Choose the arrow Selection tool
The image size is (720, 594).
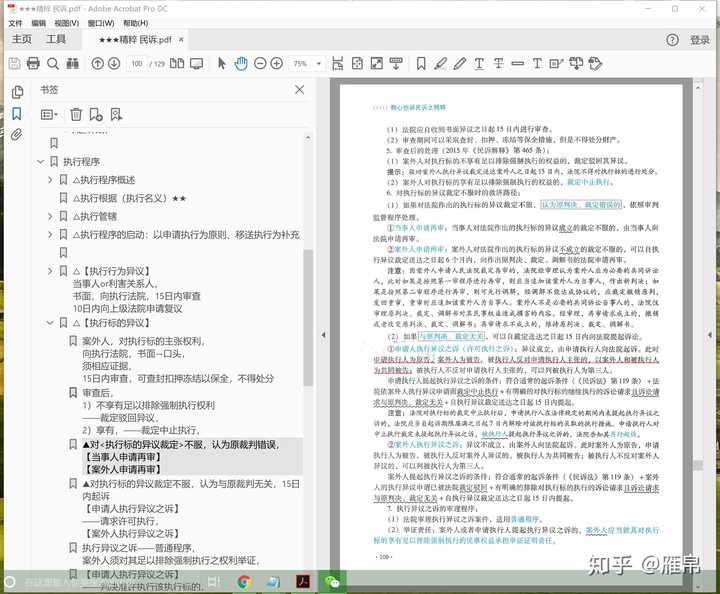coord(222,64)
